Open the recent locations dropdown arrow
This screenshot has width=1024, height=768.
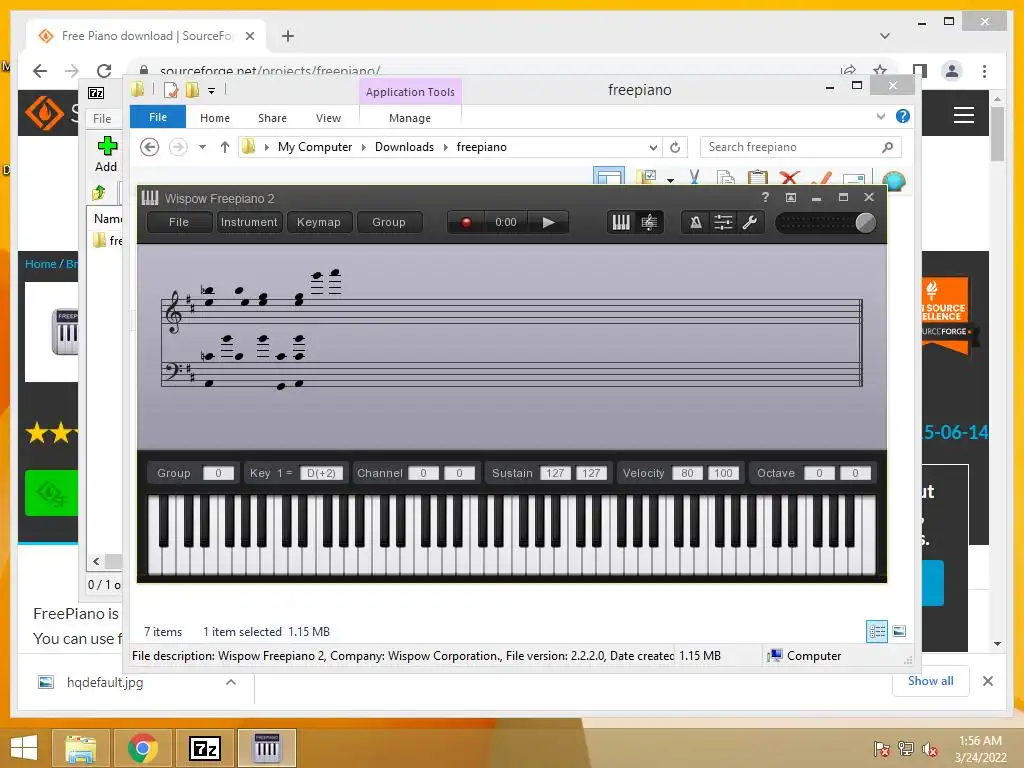202,147
